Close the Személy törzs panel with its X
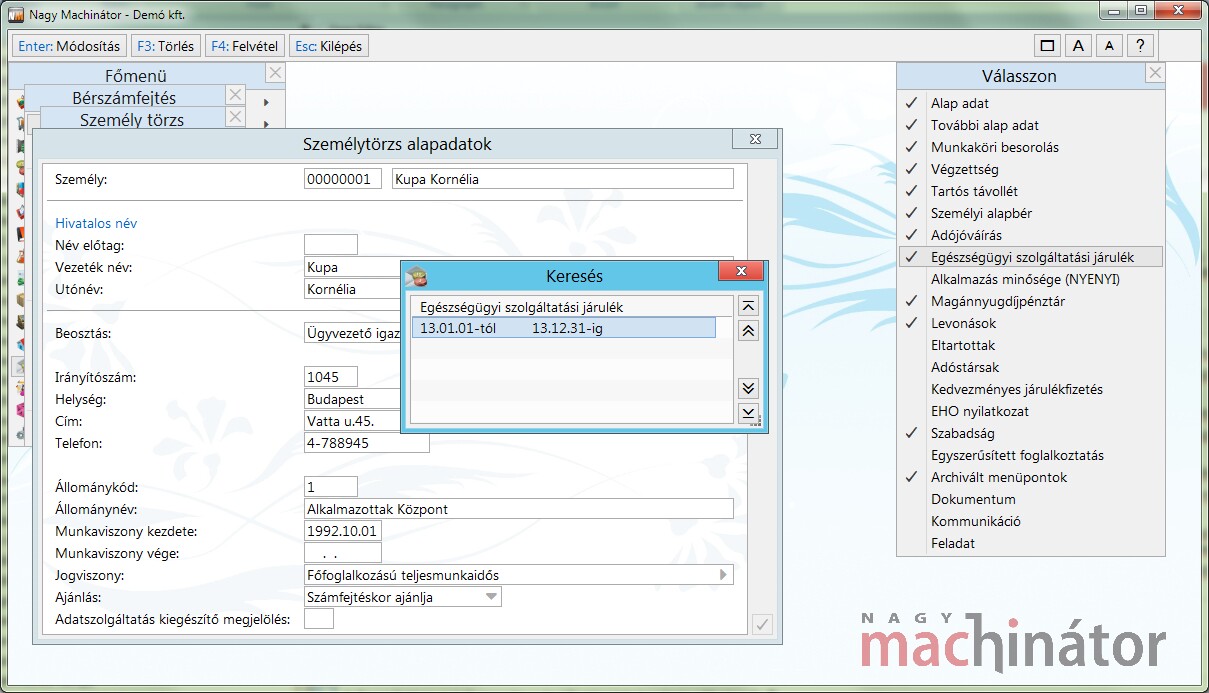This screenshot has height=693, width=1209. click(235, 117)
